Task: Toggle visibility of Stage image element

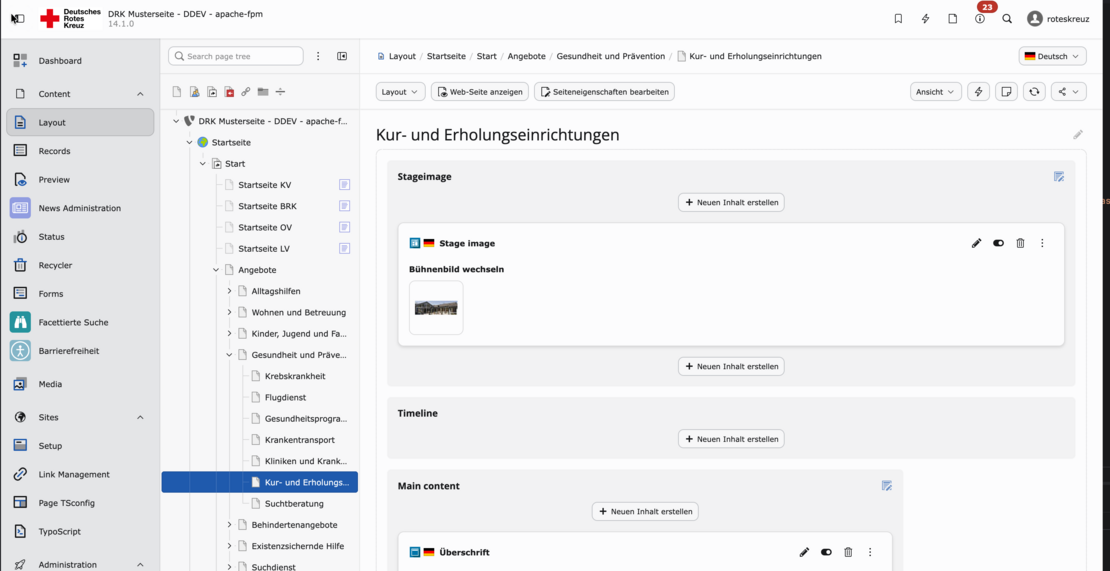Action: (x=998, y=243)
